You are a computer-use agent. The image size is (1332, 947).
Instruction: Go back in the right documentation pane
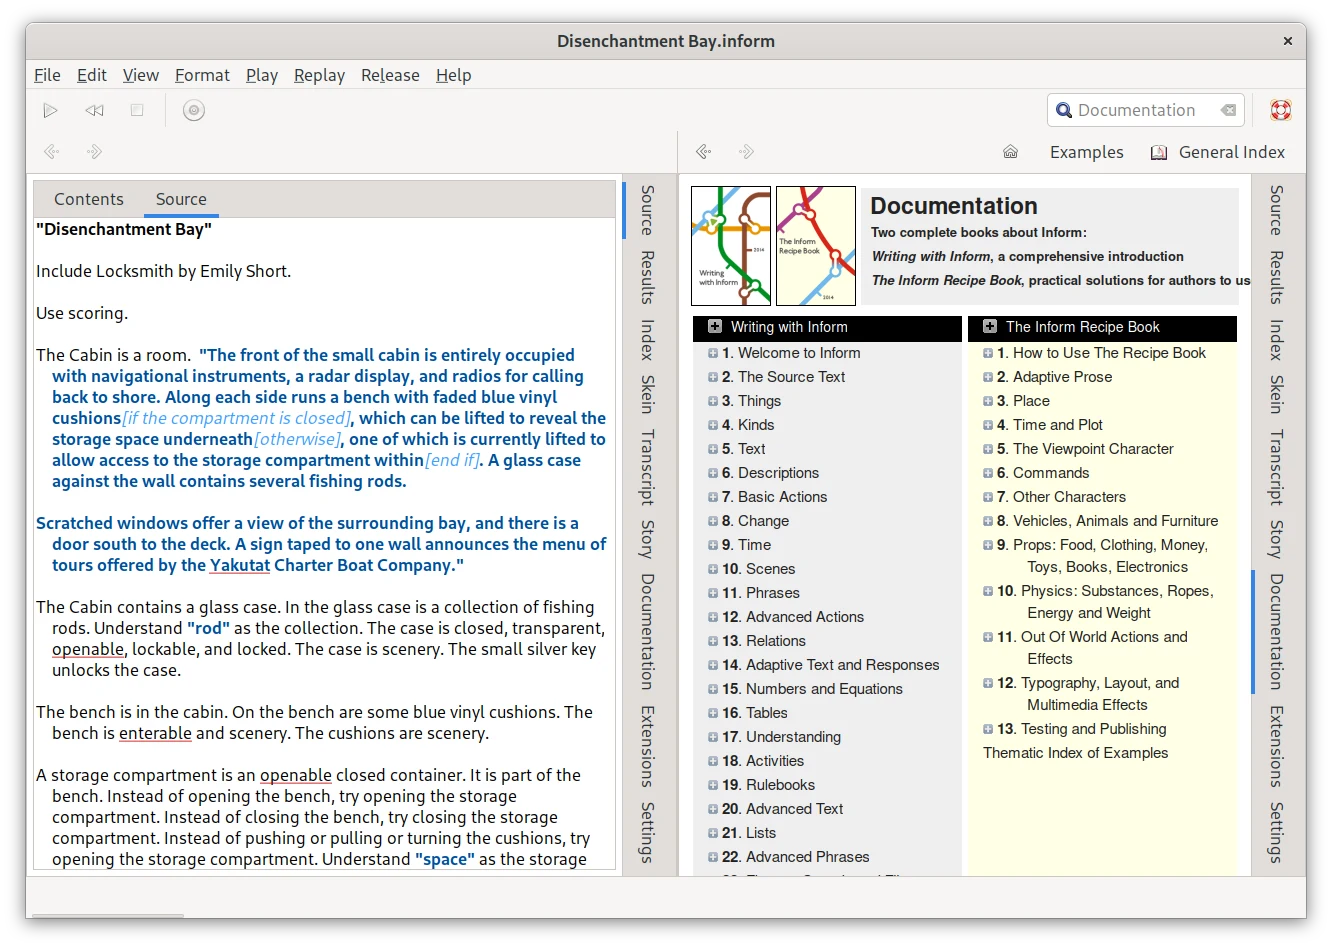coord(704,152)
